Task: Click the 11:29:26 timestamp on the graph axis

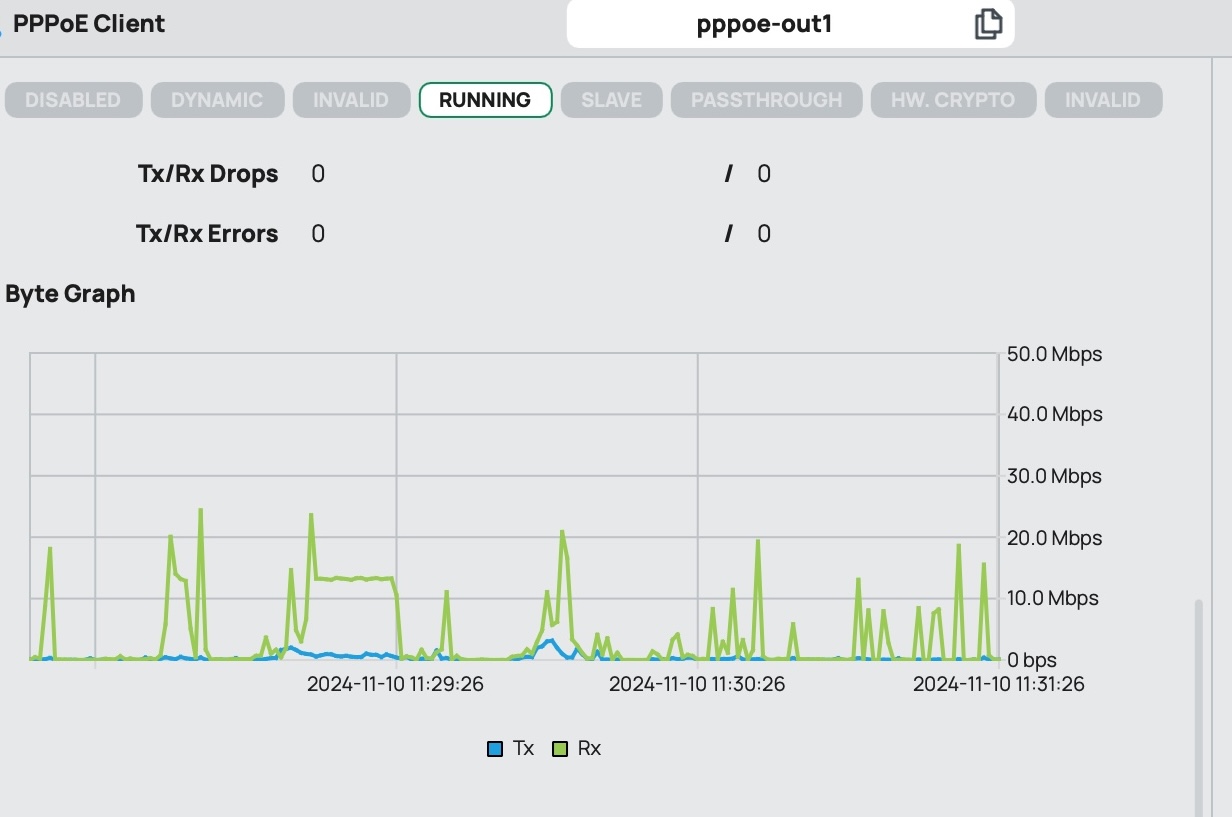Action: click(395, 684)
